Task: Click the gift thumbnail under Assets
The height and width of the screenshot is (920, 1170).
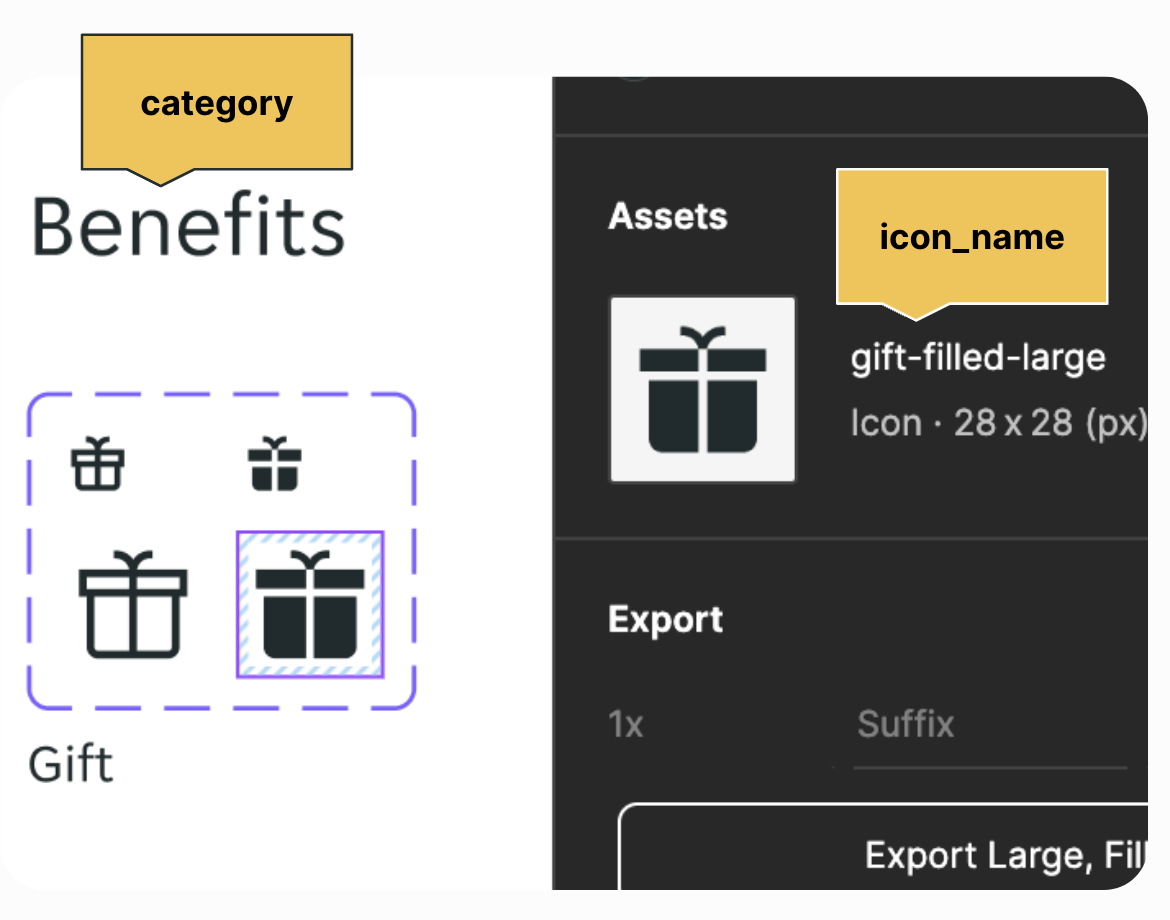Action: point(703,390)
